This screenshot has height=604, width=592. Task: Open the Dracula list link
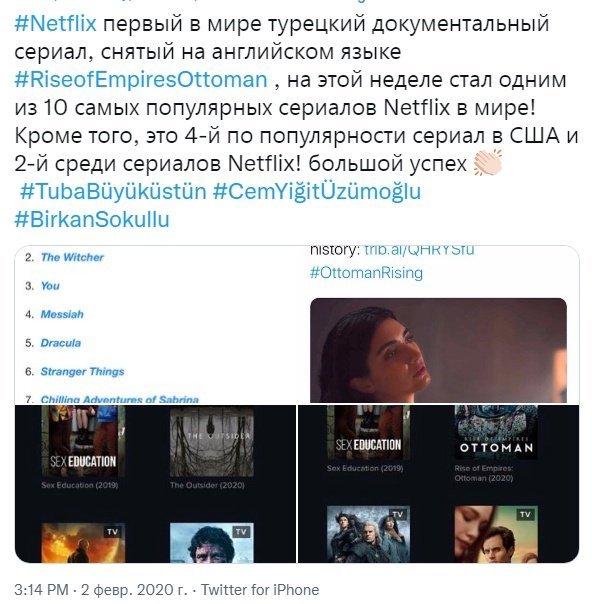coord(61,343)
